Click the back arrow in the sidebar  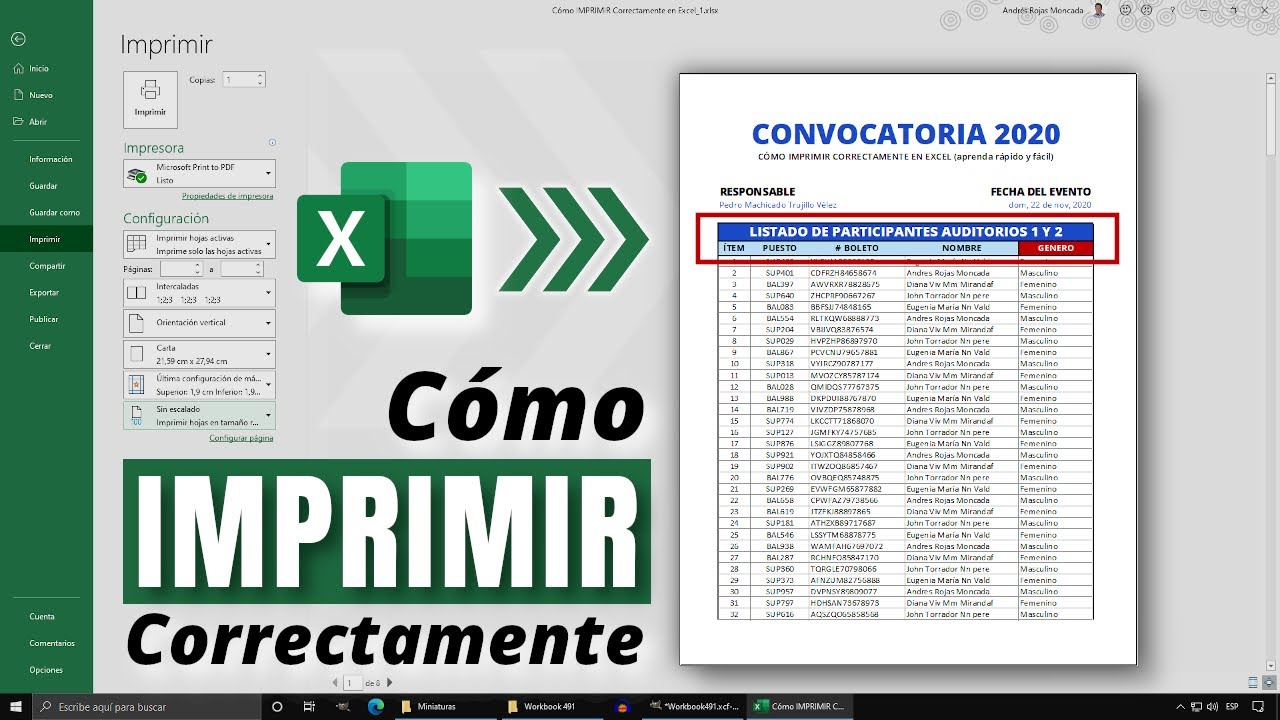[18, 39]
